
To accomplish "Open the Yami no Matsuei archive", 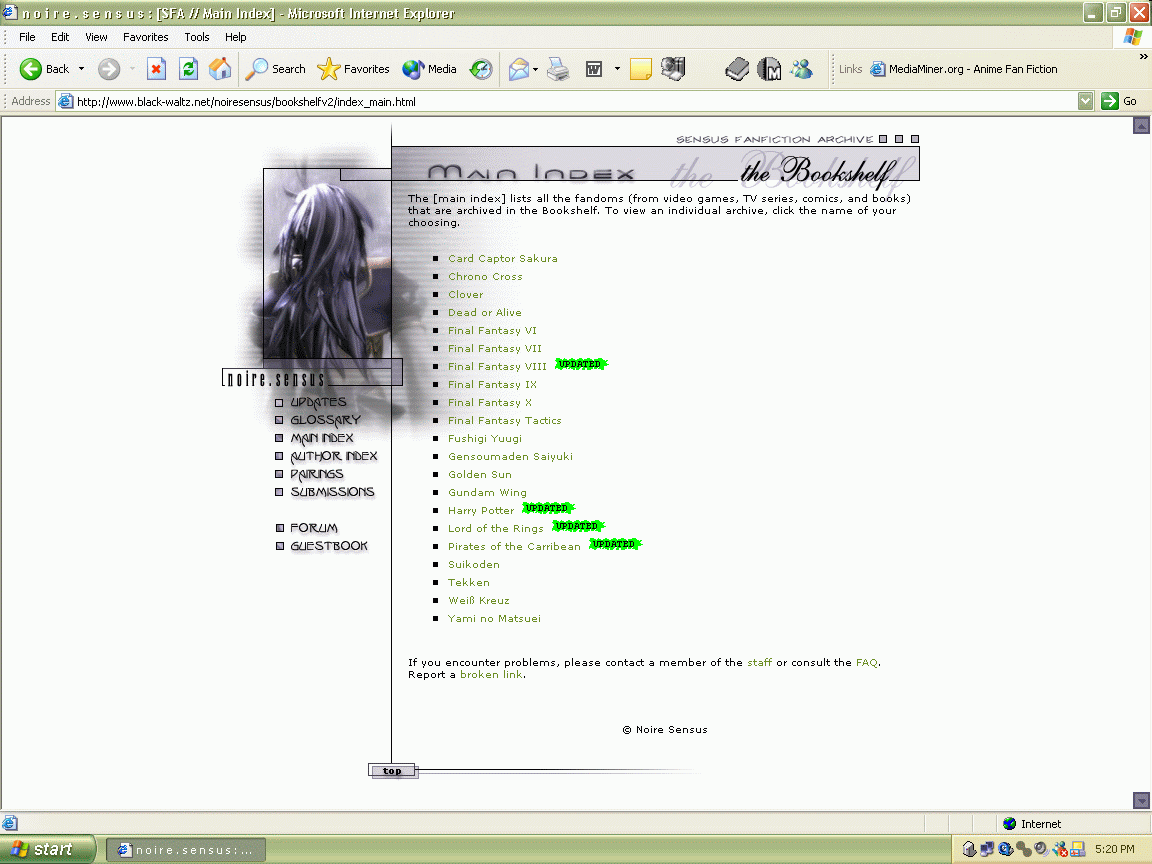I will point(494,619).
